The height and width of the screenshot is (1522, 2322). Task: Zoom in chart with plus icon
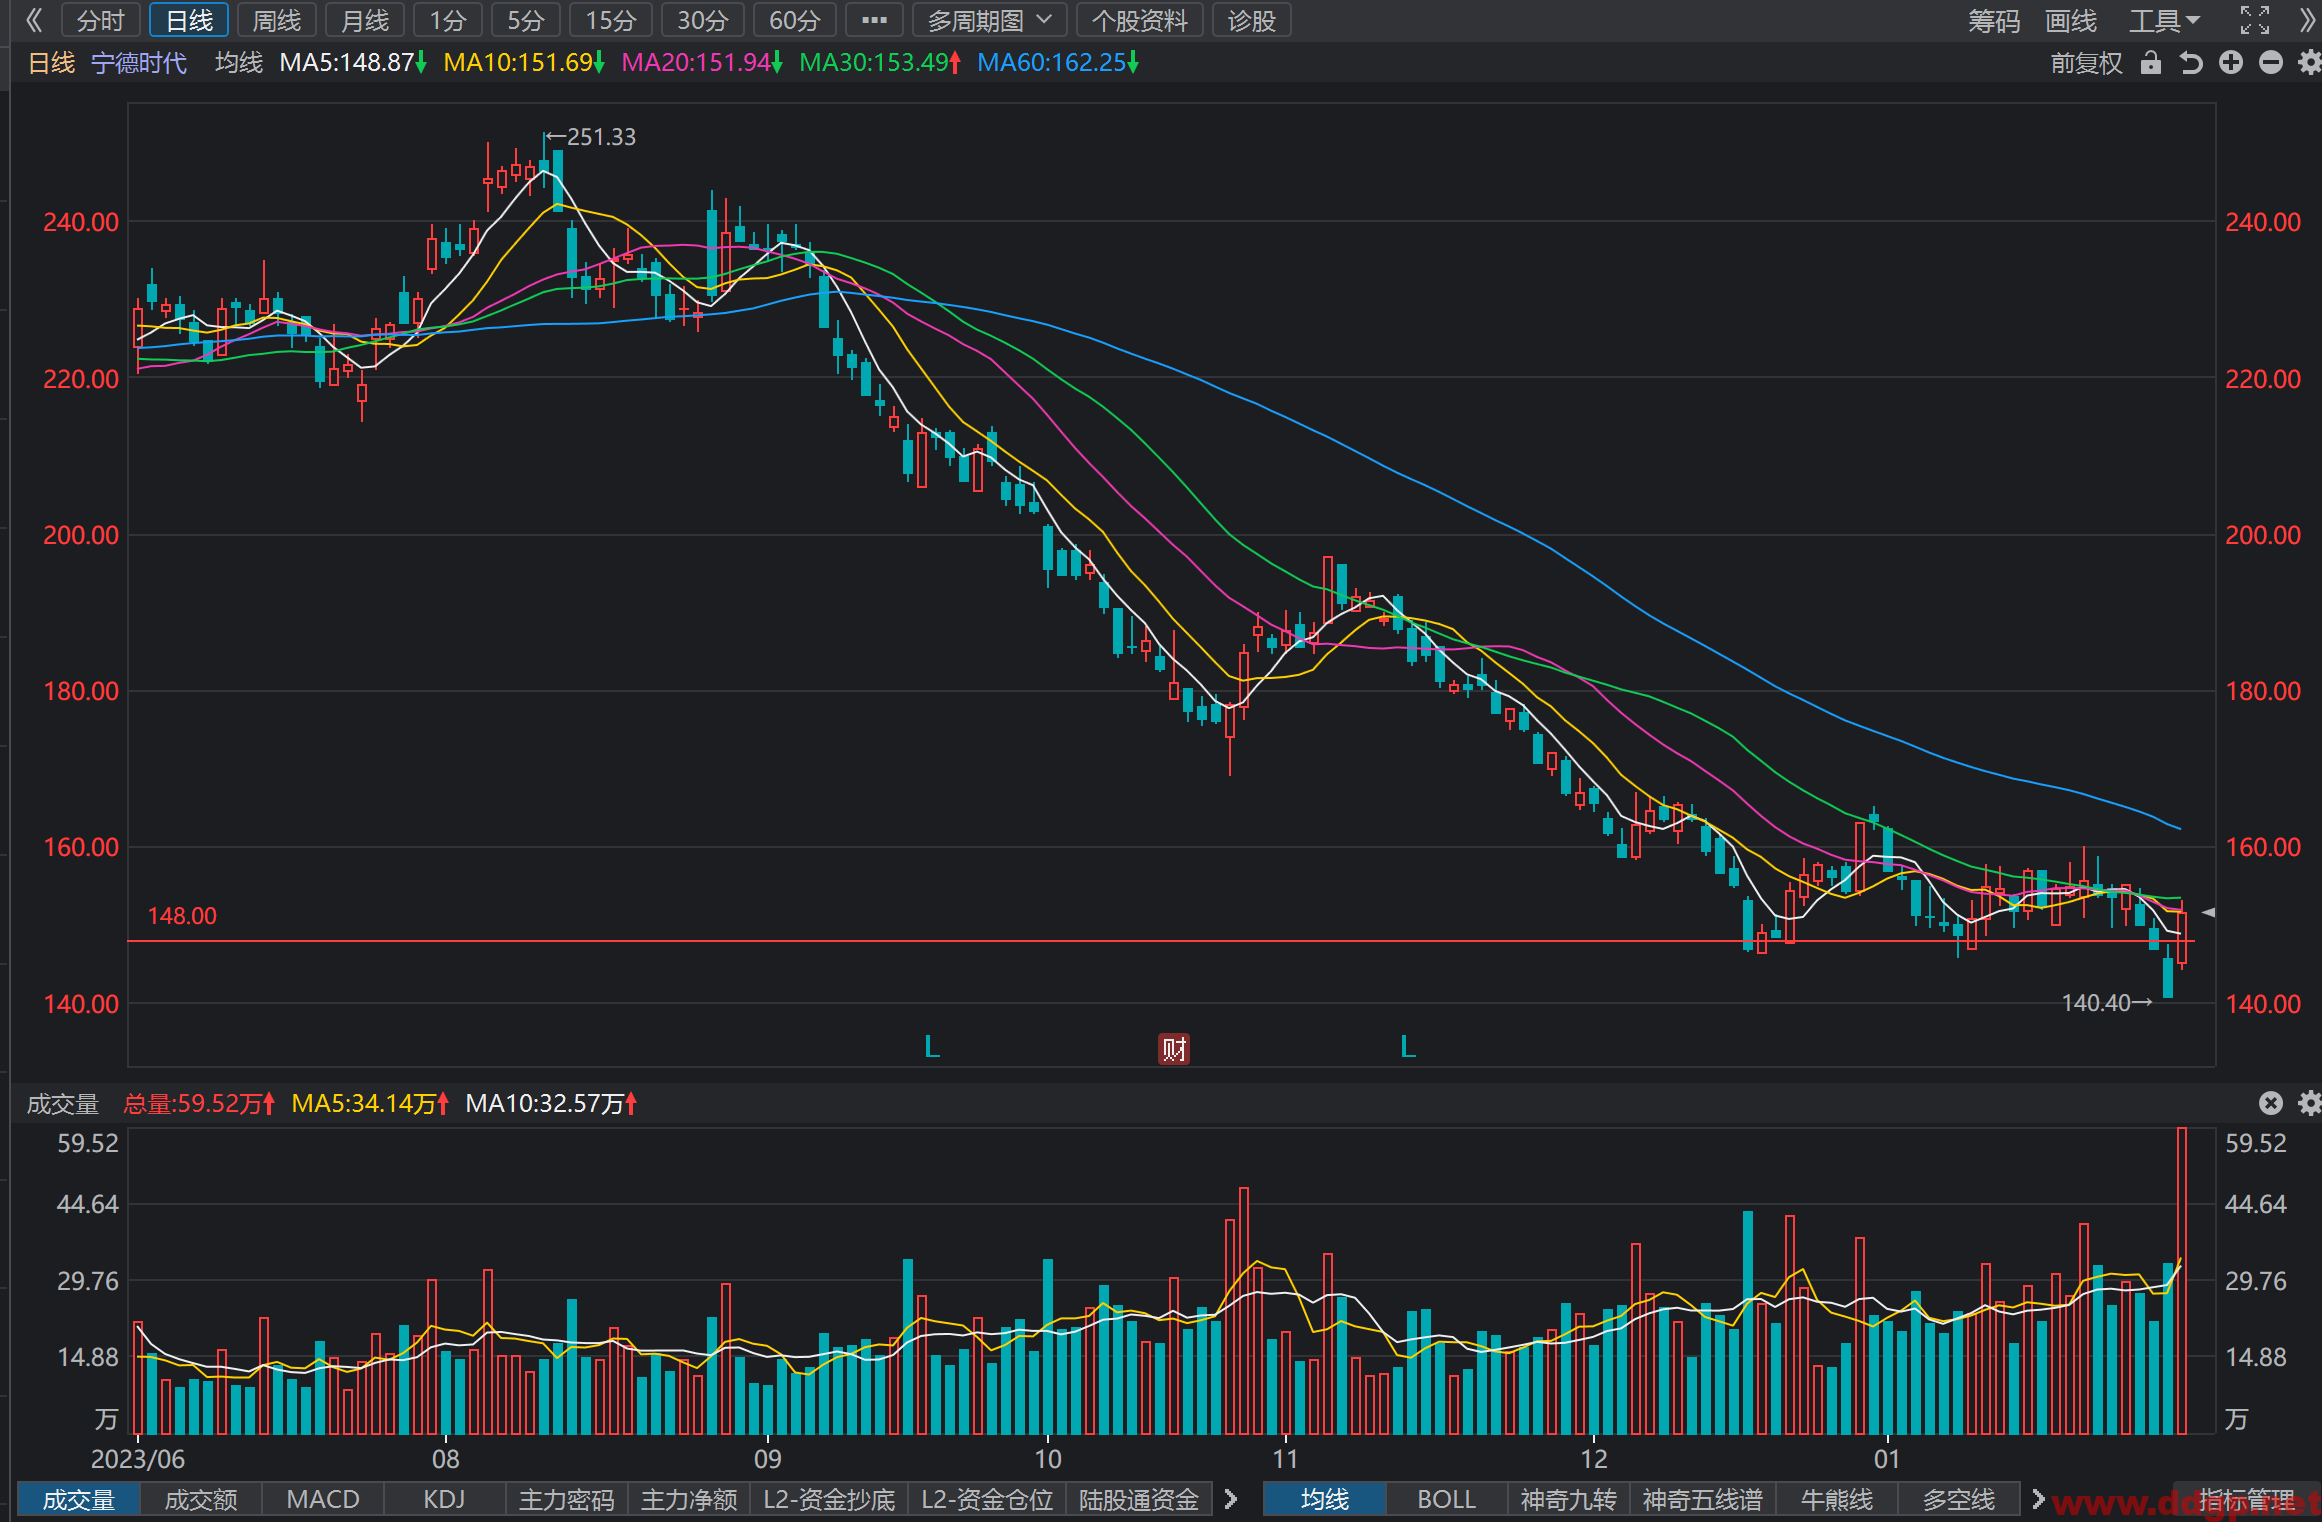(x=2231, y=63)
